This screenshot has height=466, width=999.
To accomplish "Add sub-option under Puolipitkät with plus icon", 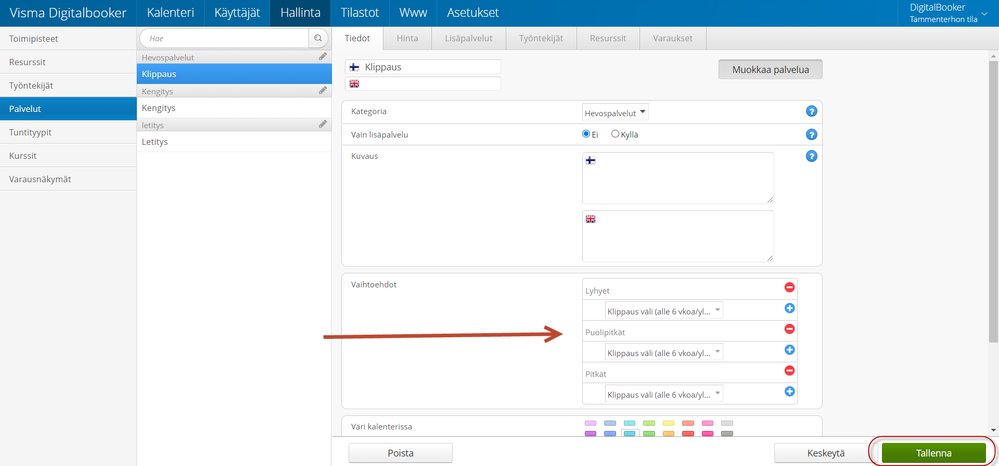I will [789, 350].
